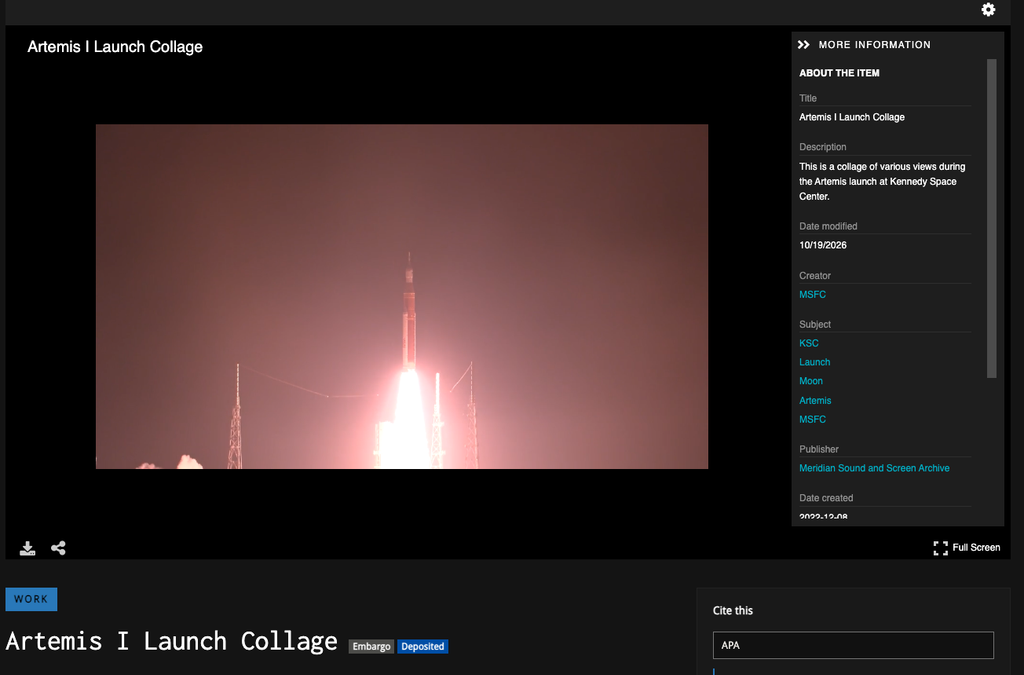This screenshot has height=675, width=1024.
Task: Open the MSFC creator link
Action: (812, 294)
